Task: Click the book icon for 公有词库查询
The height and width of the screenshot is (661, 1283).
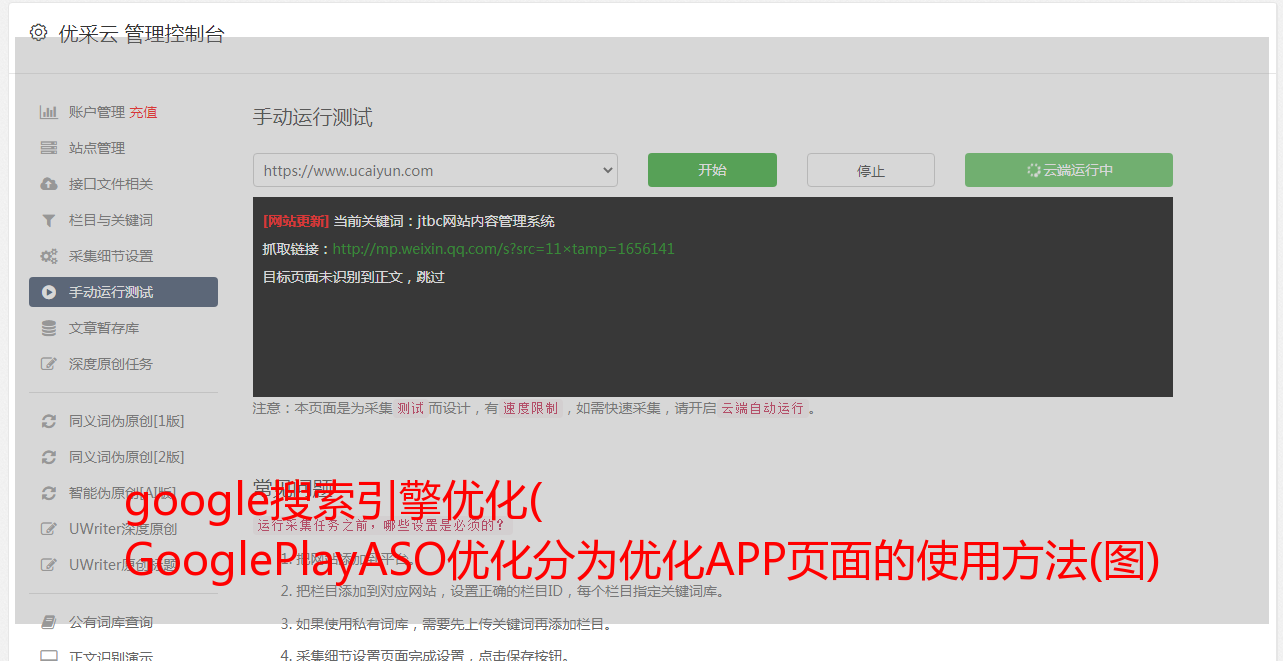Action: tap(48, 622)
